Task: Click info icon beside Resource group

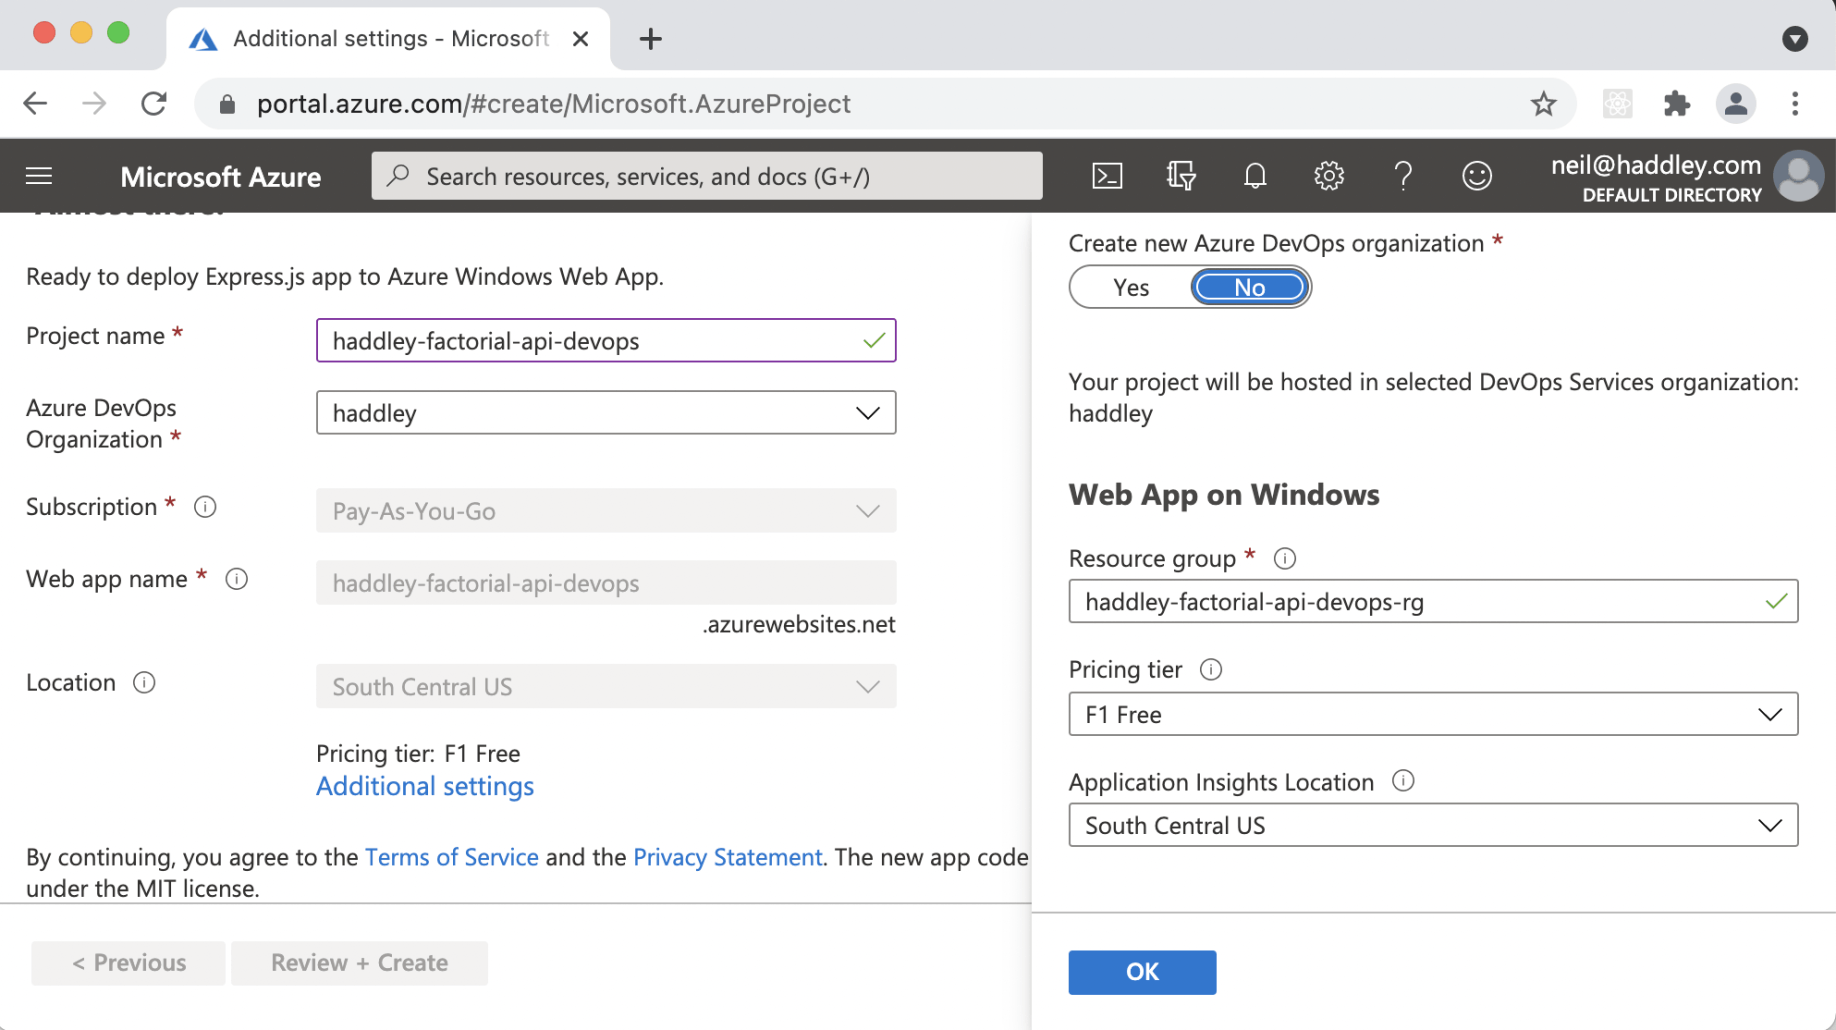Action: click(x=1284, y=559)
